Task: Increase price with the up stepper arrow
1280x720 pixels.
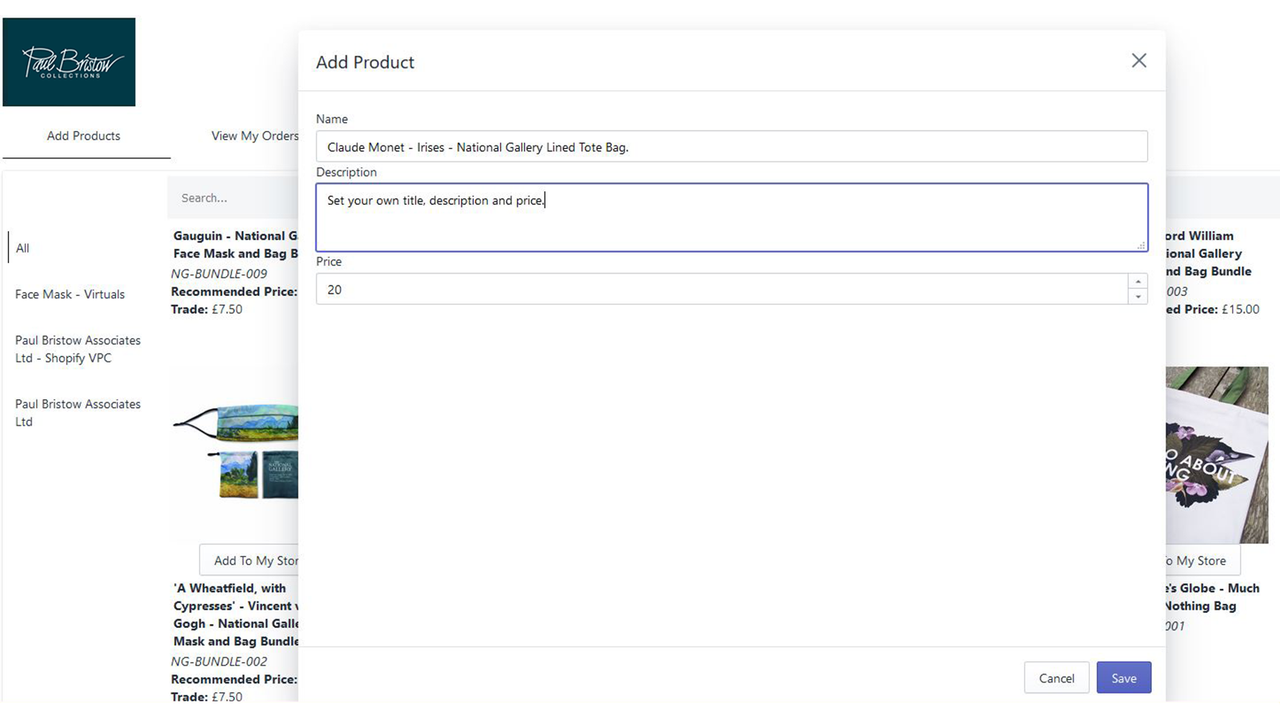Action: pos(1138,282)
